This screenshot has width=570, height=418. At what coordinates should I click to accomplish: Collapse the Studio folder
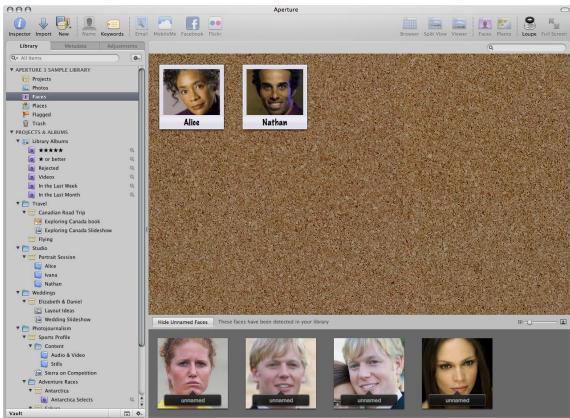(x=17, y=248)
